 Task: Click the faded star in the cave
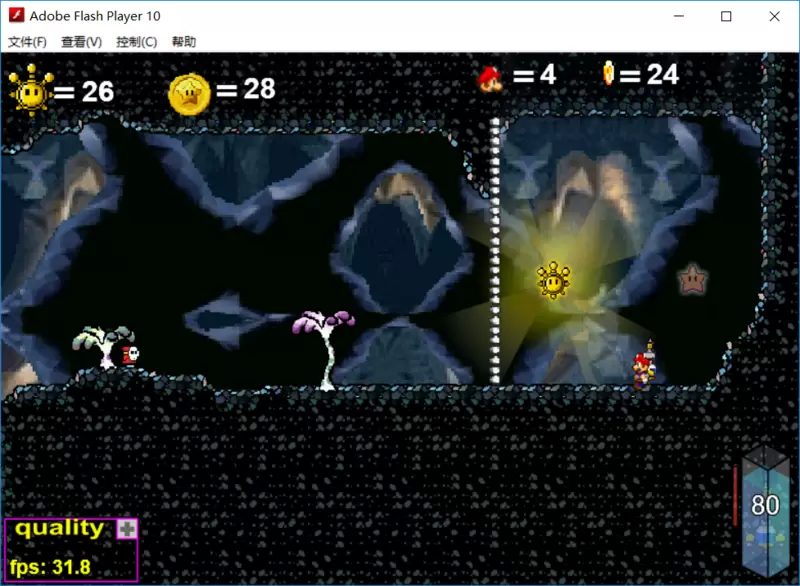click(x=692, y=279)
